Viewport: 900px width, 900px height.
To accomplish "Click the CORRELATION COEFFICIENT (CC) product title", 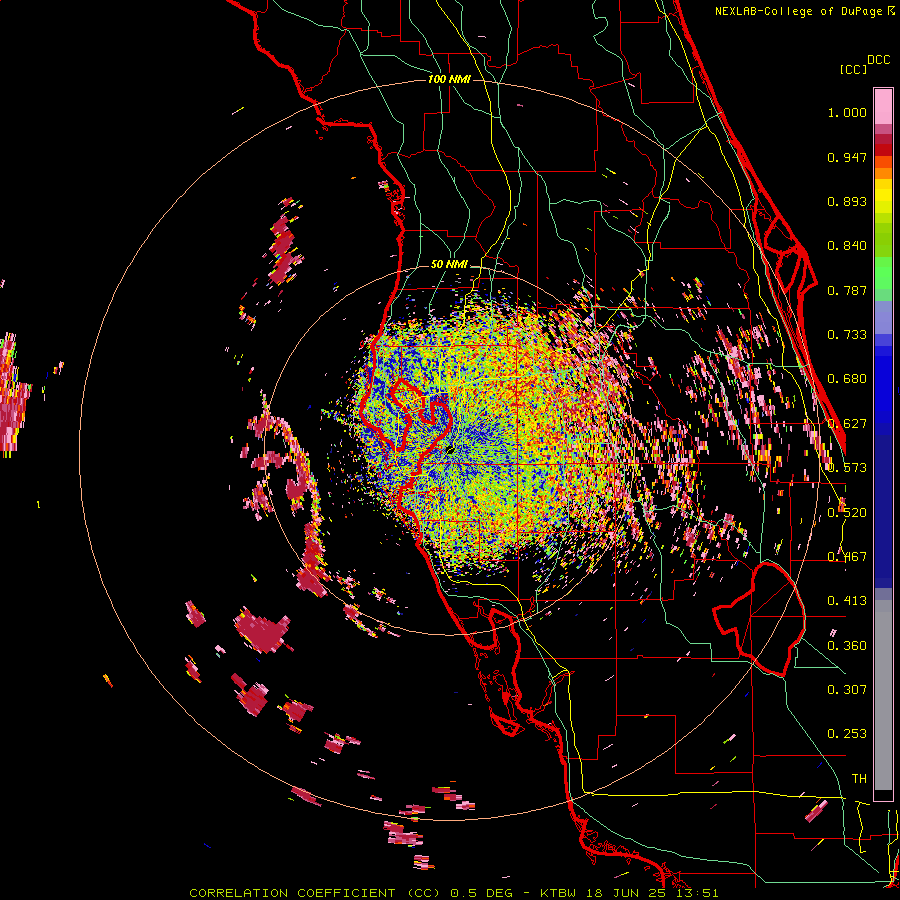I will pos(315,893).
